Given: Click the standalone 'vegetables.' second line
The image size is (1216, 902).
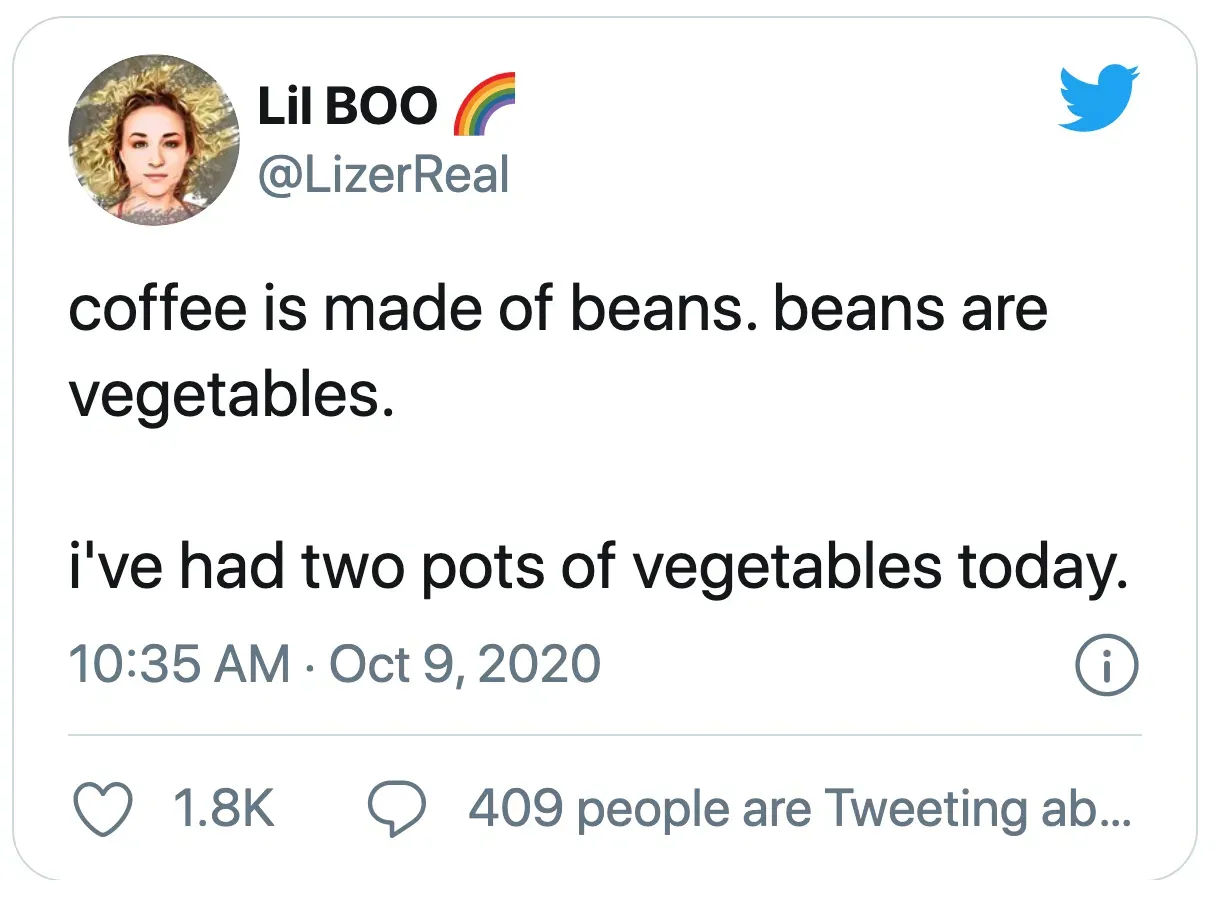Looking at the screenshot, I should pyautogui.click(x=227, y=398).
